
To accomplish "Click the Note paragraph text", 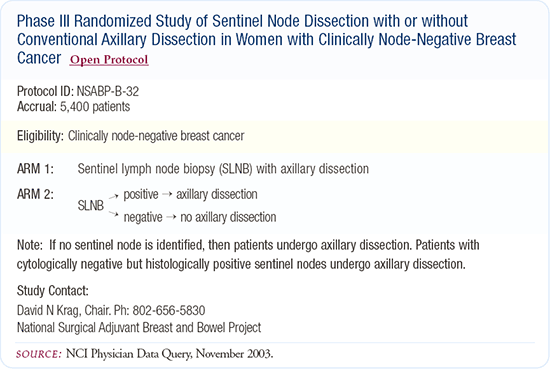I will tap(248, 255).
